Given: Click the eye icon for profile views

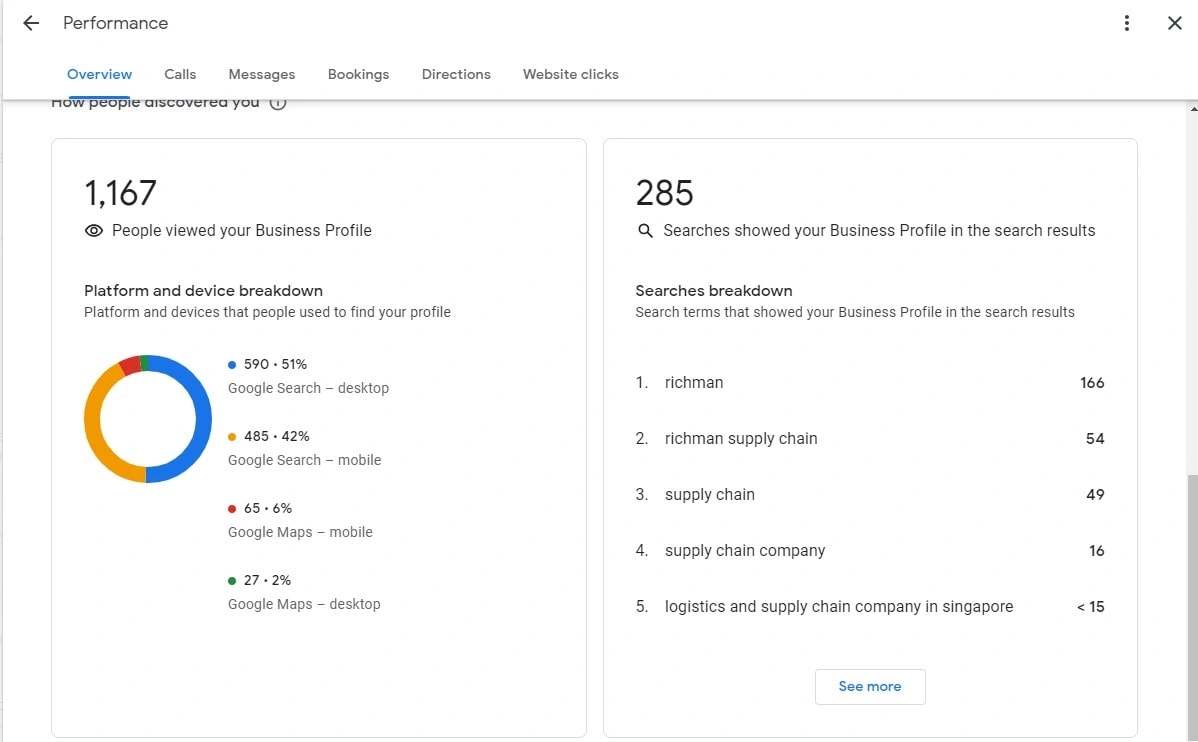Looking at the screenshot, I should click(94, 231).
